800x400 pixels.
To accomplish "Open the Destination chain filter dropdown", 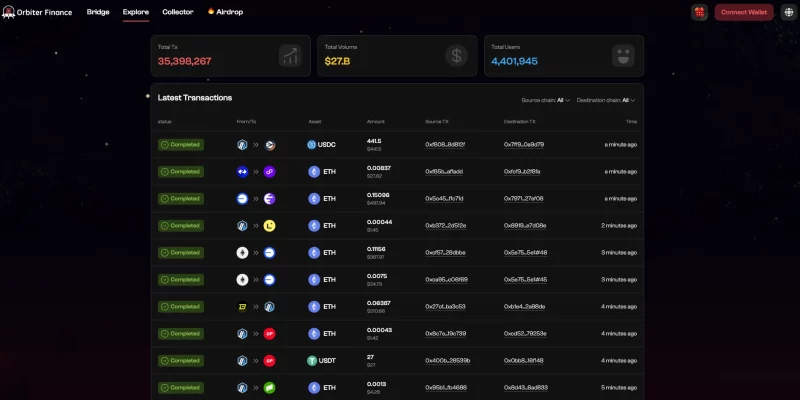I will pyautogui.click(x=606, y=101).
